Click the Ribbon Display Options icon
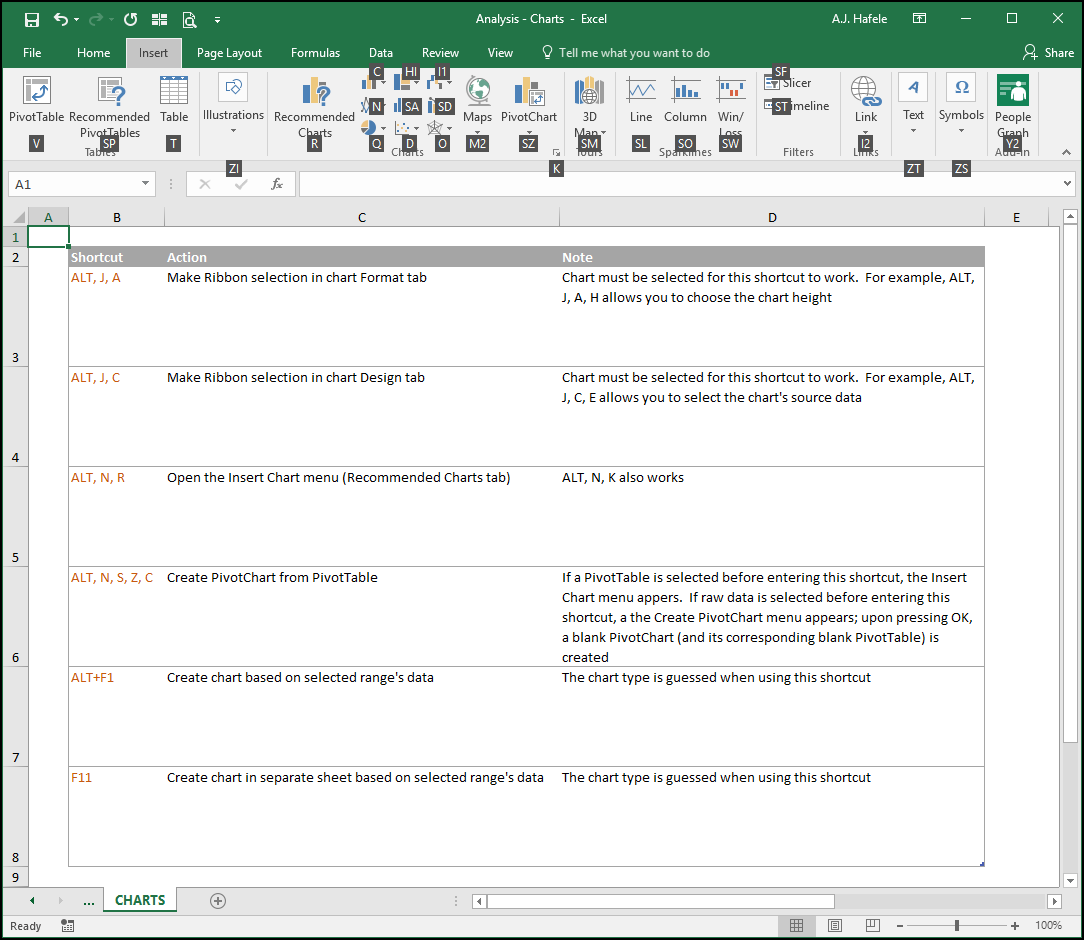Screen dimensions: 1084x940 tap(919, 19)
